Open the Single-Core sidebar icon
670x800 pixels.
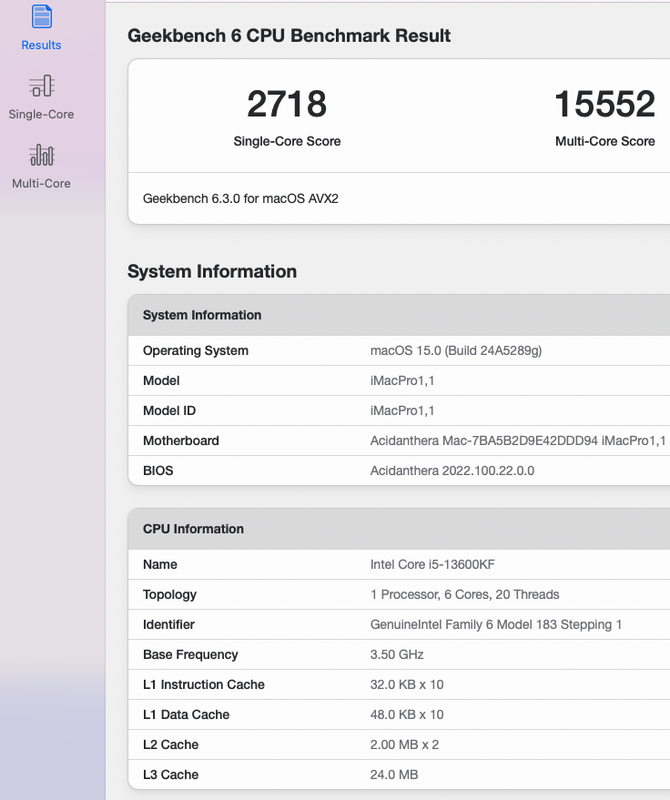(x=41, y=86)
